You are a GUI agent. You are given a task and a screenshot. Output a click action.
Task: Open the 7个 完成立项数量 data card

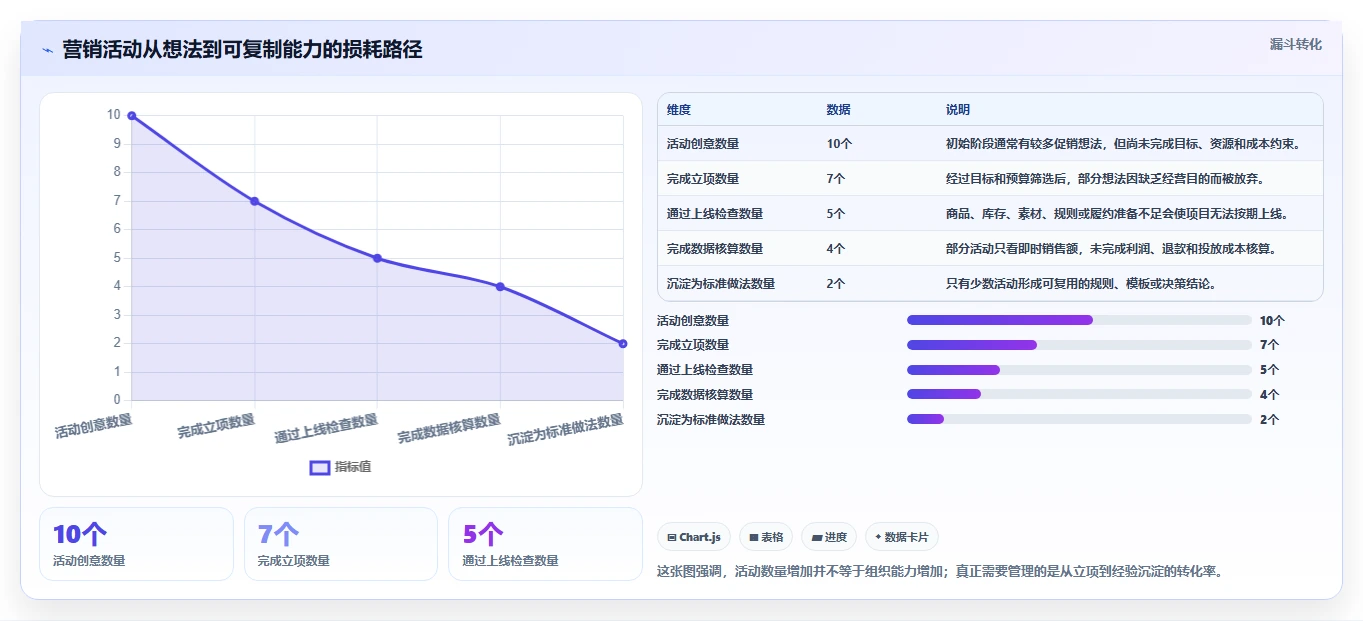(341, 544)
